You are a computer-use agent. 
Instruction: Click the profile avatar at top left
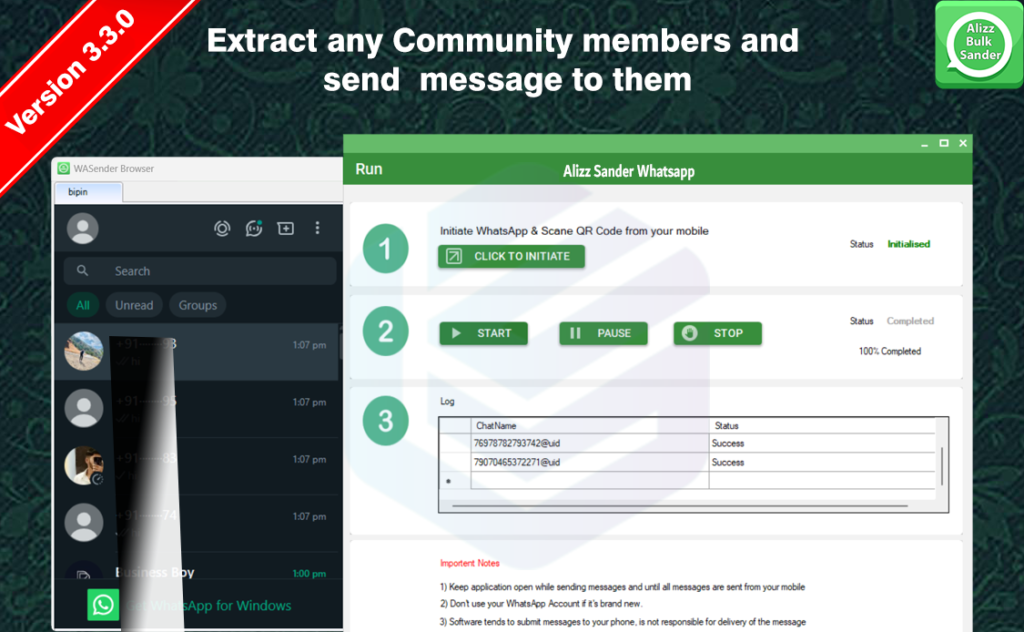pos(82,229)
